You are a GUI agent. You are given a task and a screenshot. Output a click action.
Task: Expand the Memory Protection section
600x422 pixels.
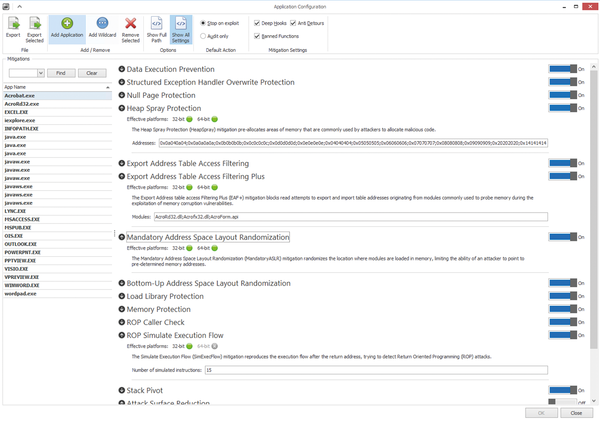[x=122, y=309]
